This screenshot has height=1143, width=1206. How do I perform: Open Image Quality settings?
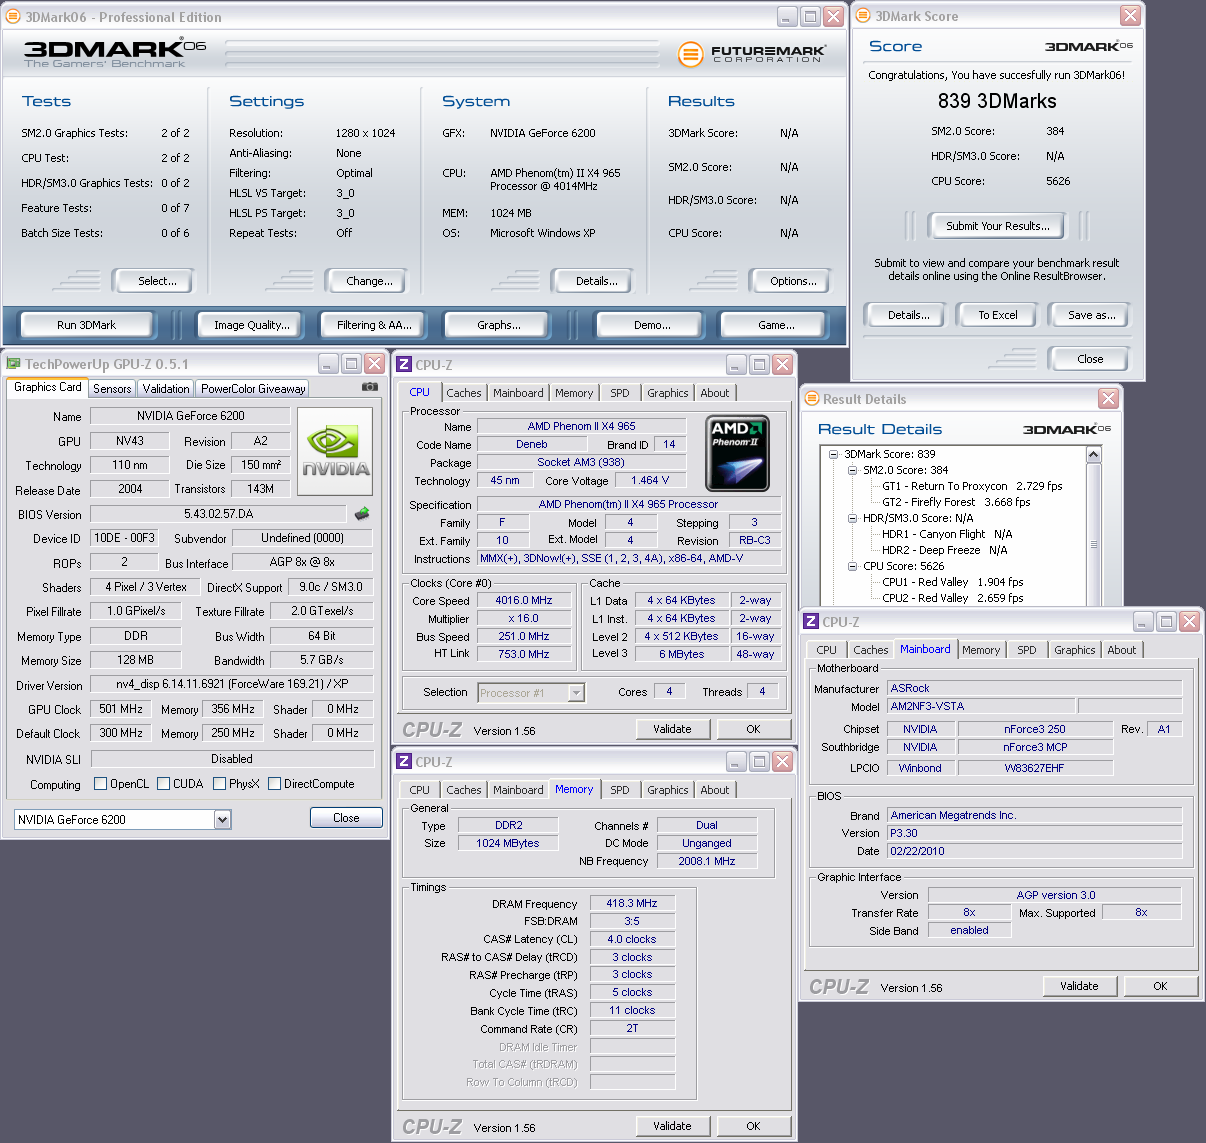pyautogui.click(x=252, y=325)
